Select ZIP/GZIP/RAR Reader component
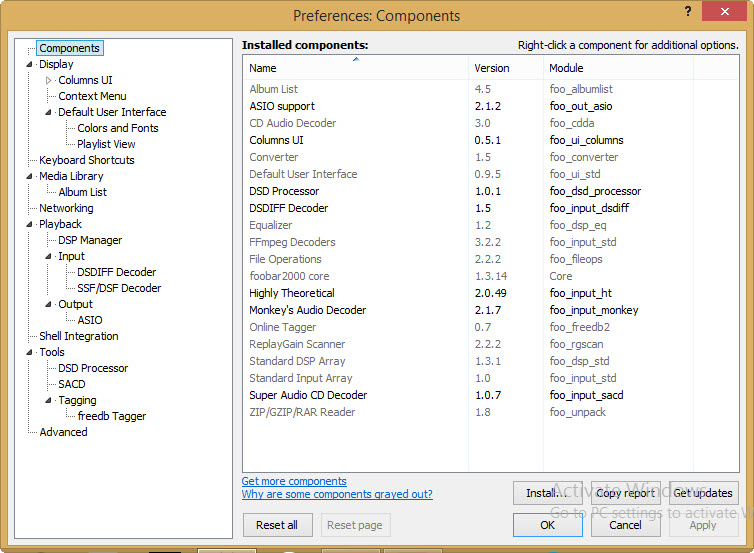Screen dimensions: 754x553 coord(490,413)
